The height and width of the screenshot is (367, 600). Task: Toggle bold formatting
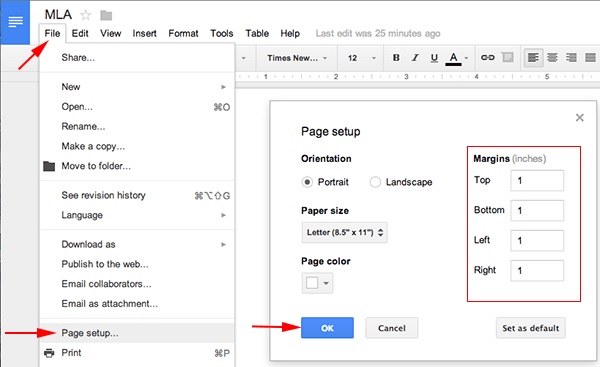396,57
